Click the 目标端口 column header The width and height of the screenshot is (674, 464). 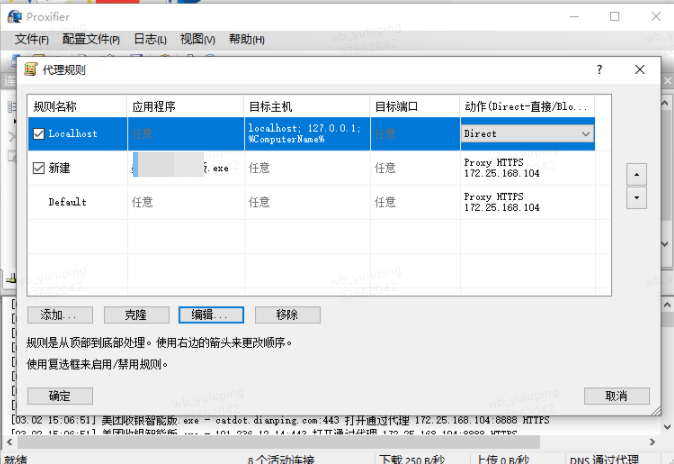(x=415, y=106)
